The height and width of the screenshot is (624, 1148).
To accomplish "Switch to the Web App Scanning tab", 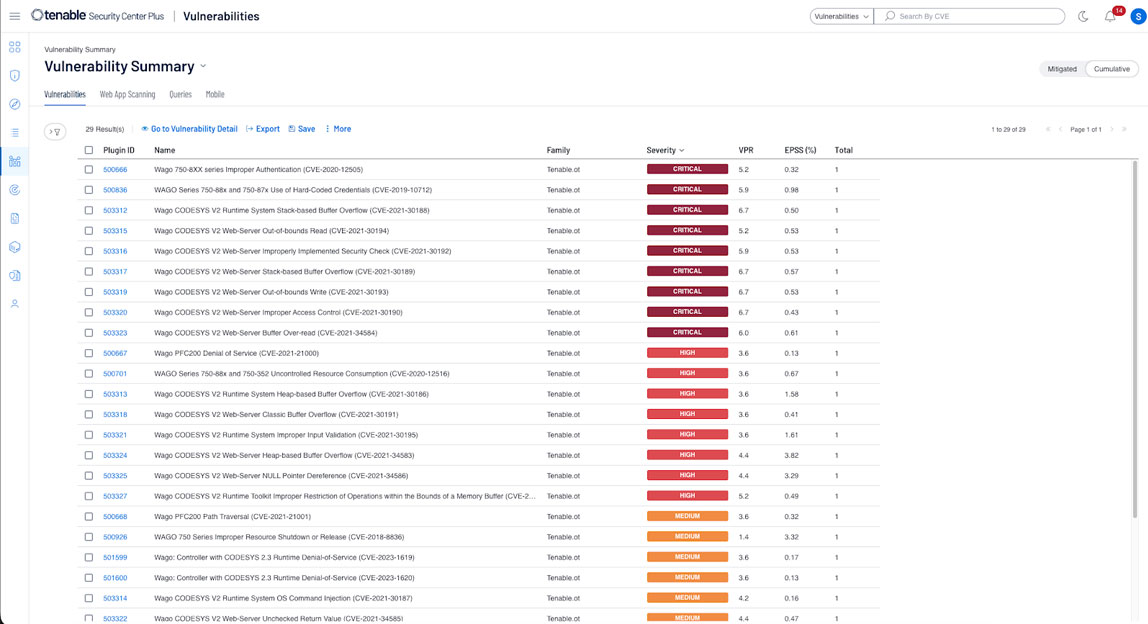I will tap(127, 94).
